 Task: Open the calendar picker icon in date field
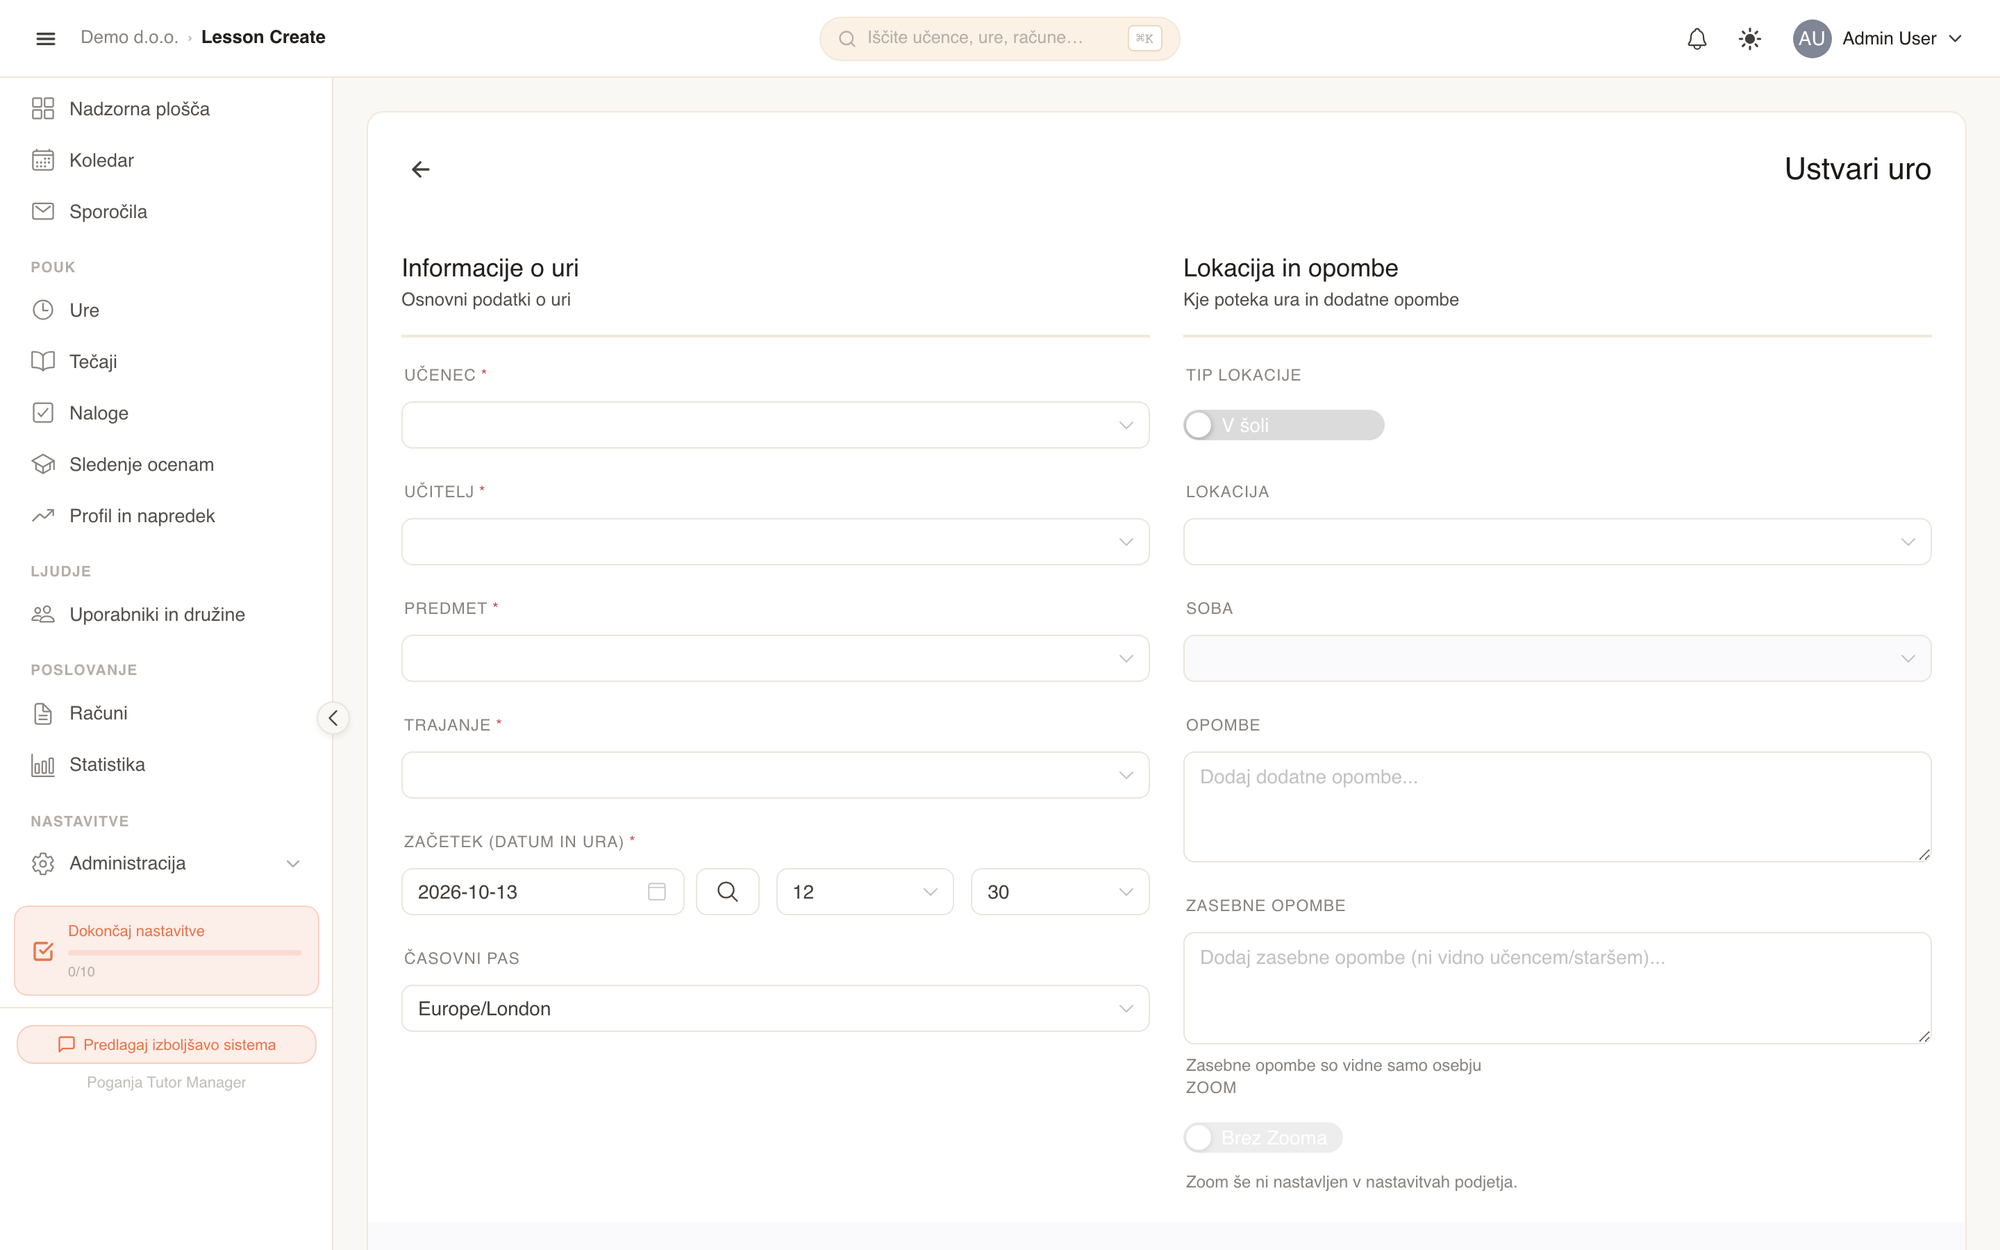[657, 892]
